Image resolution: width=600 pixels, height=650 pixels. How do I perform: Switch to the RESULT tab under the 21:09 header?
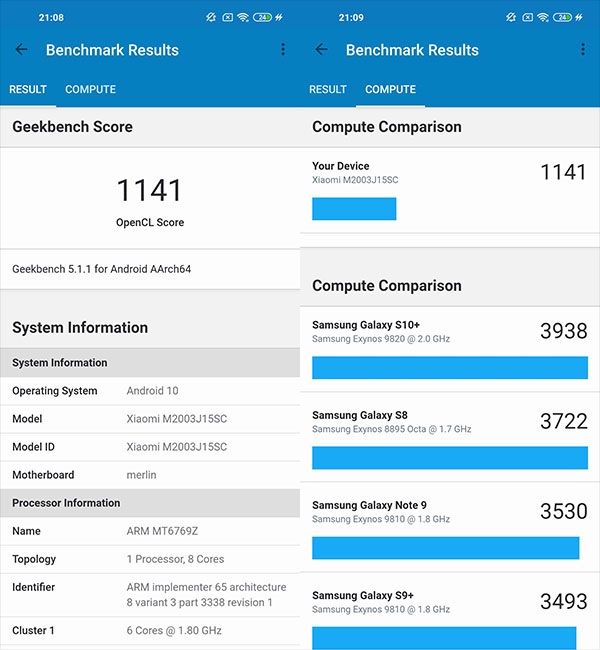tap(328, 90)
